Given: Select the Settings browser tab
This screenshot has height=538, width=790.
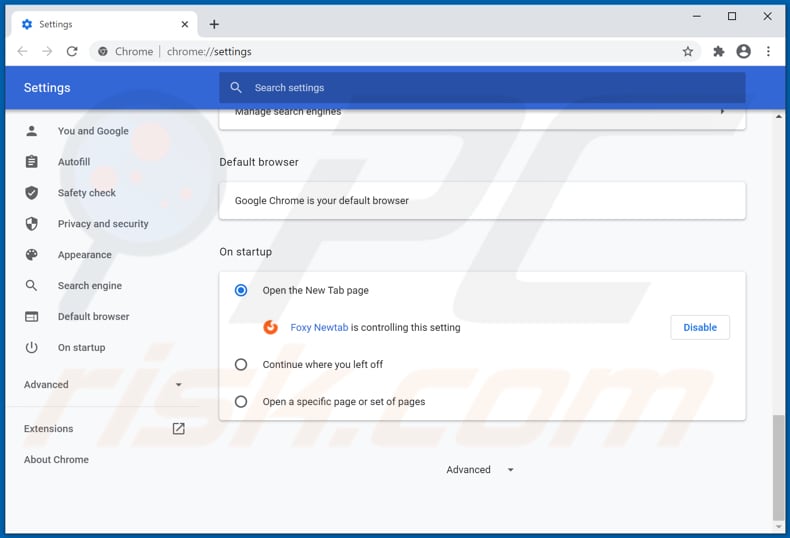Looking at the screenshot, I should click(x=104, y=24).
